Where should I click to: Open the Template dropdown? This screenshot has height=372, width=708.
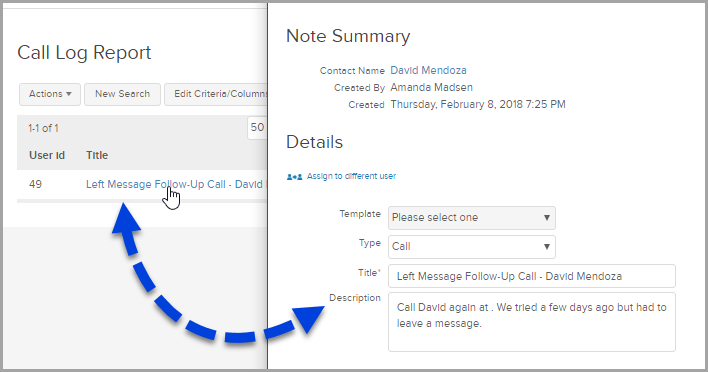[471, 218]
